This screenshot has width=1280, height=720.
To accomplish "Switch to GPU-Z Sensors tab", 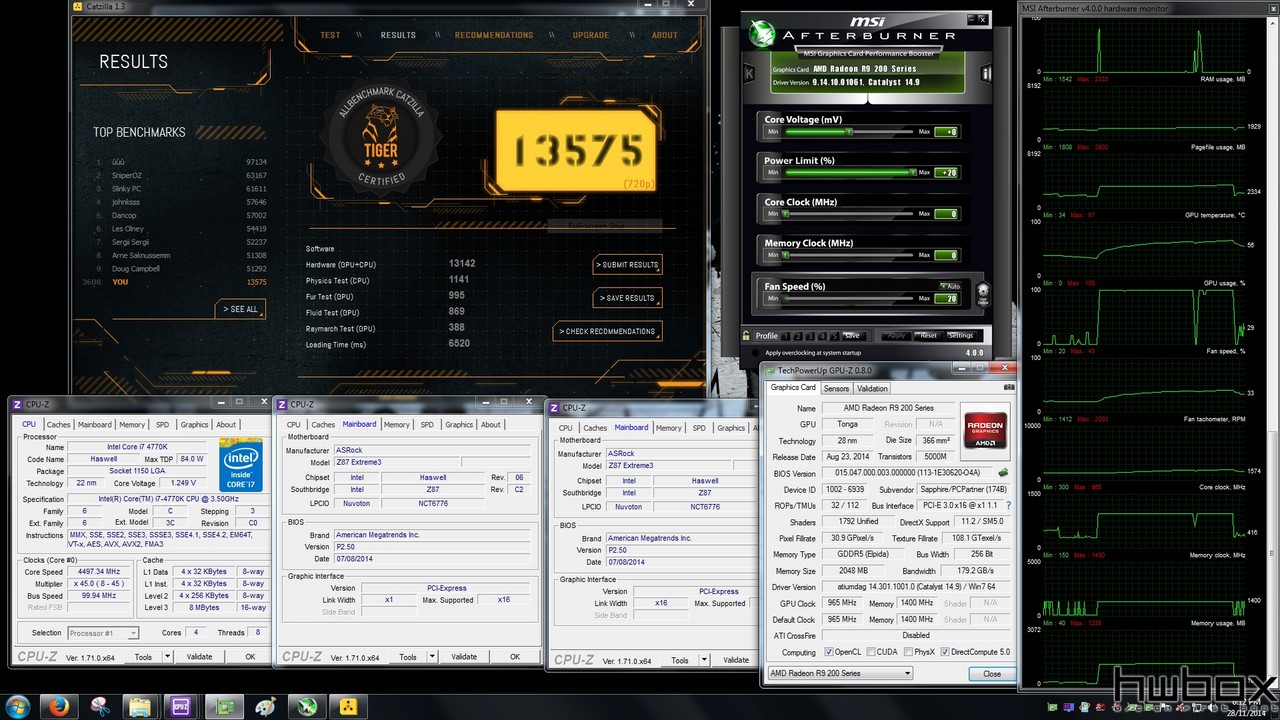I will [837, 388].
